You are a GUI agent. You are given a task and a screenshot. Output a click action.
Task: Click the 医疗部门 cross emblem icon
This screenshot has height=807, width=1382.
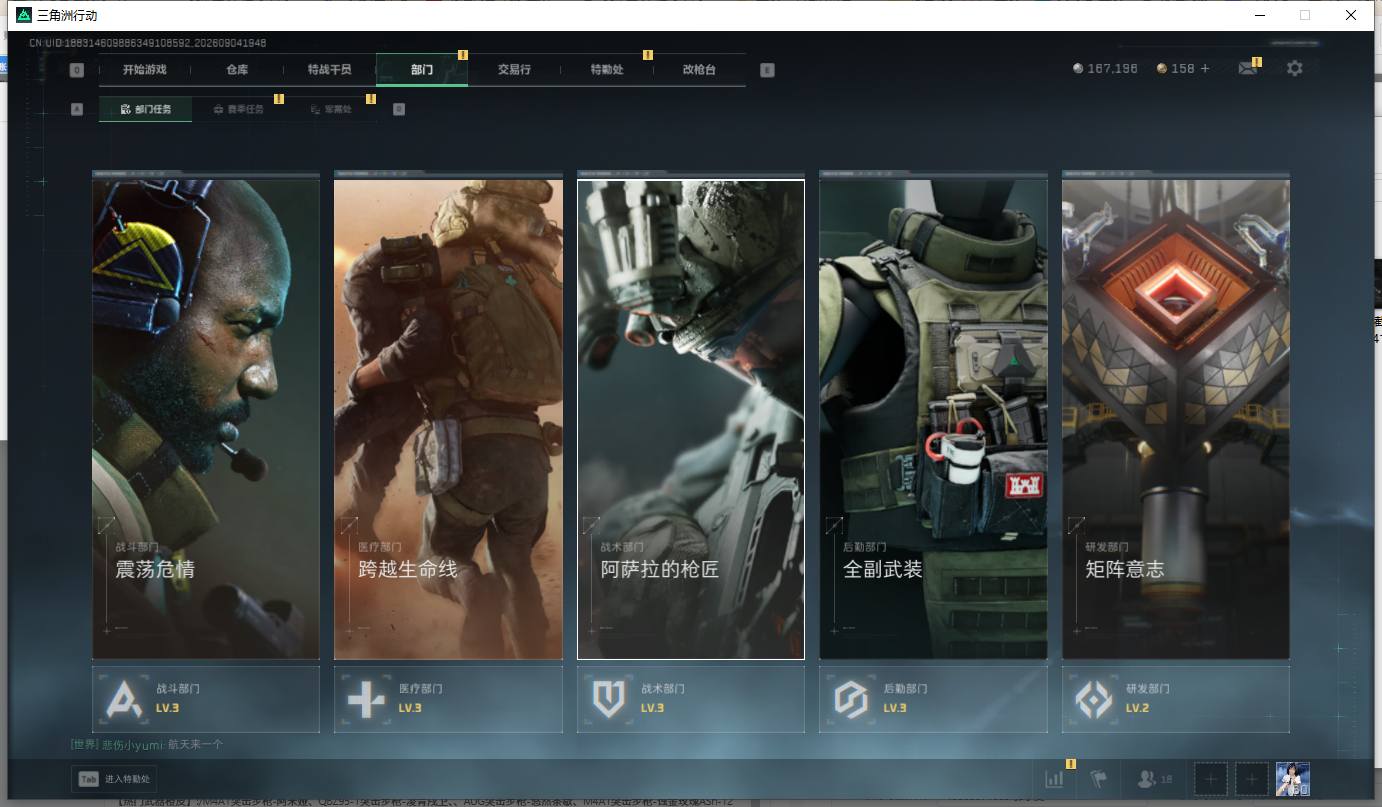(x=366, y=700)
